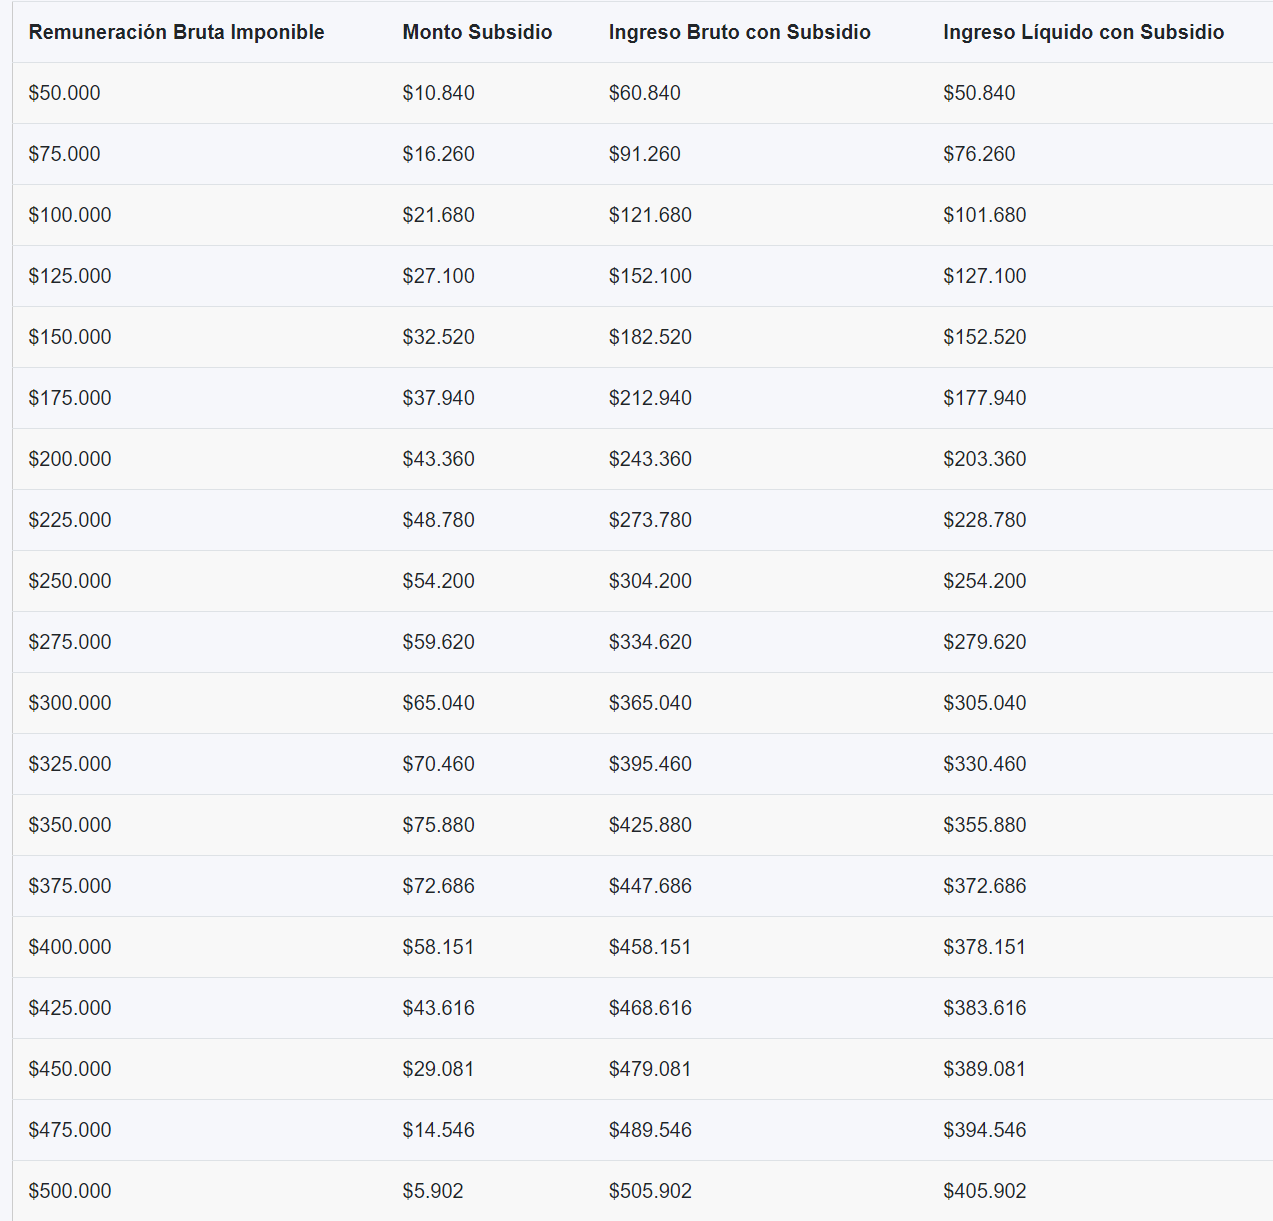This screenshot has width=1273, height=1221.
Task: Select the $425.000 remuneration cell
Action: coord(70,1008)
